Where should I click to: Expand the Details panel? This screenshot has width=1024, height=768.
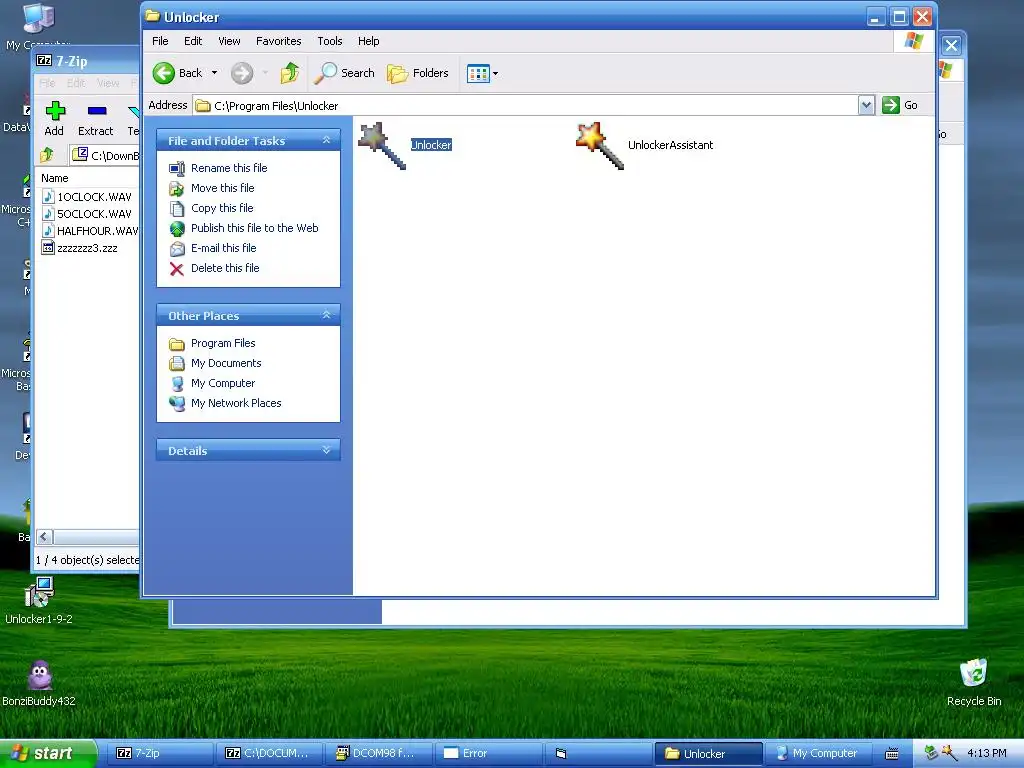point(327,451)
